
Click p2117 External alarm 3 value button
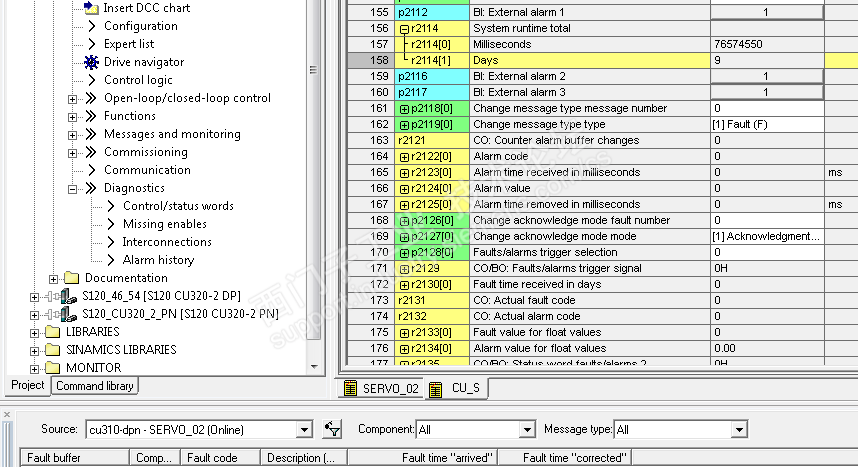(x=767, y=92)
